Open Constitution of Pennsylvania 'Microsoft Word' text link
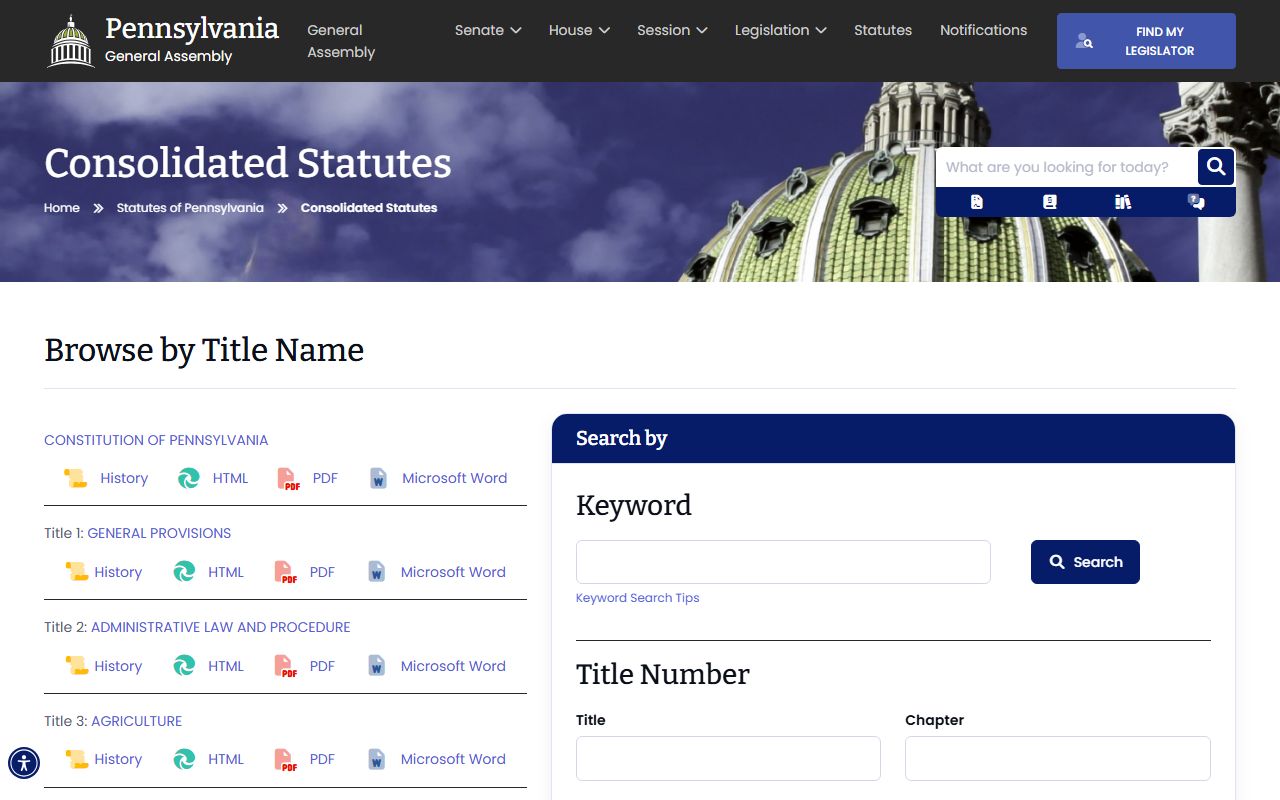This screenshot has width=1280, height=800. pos(454,479)
